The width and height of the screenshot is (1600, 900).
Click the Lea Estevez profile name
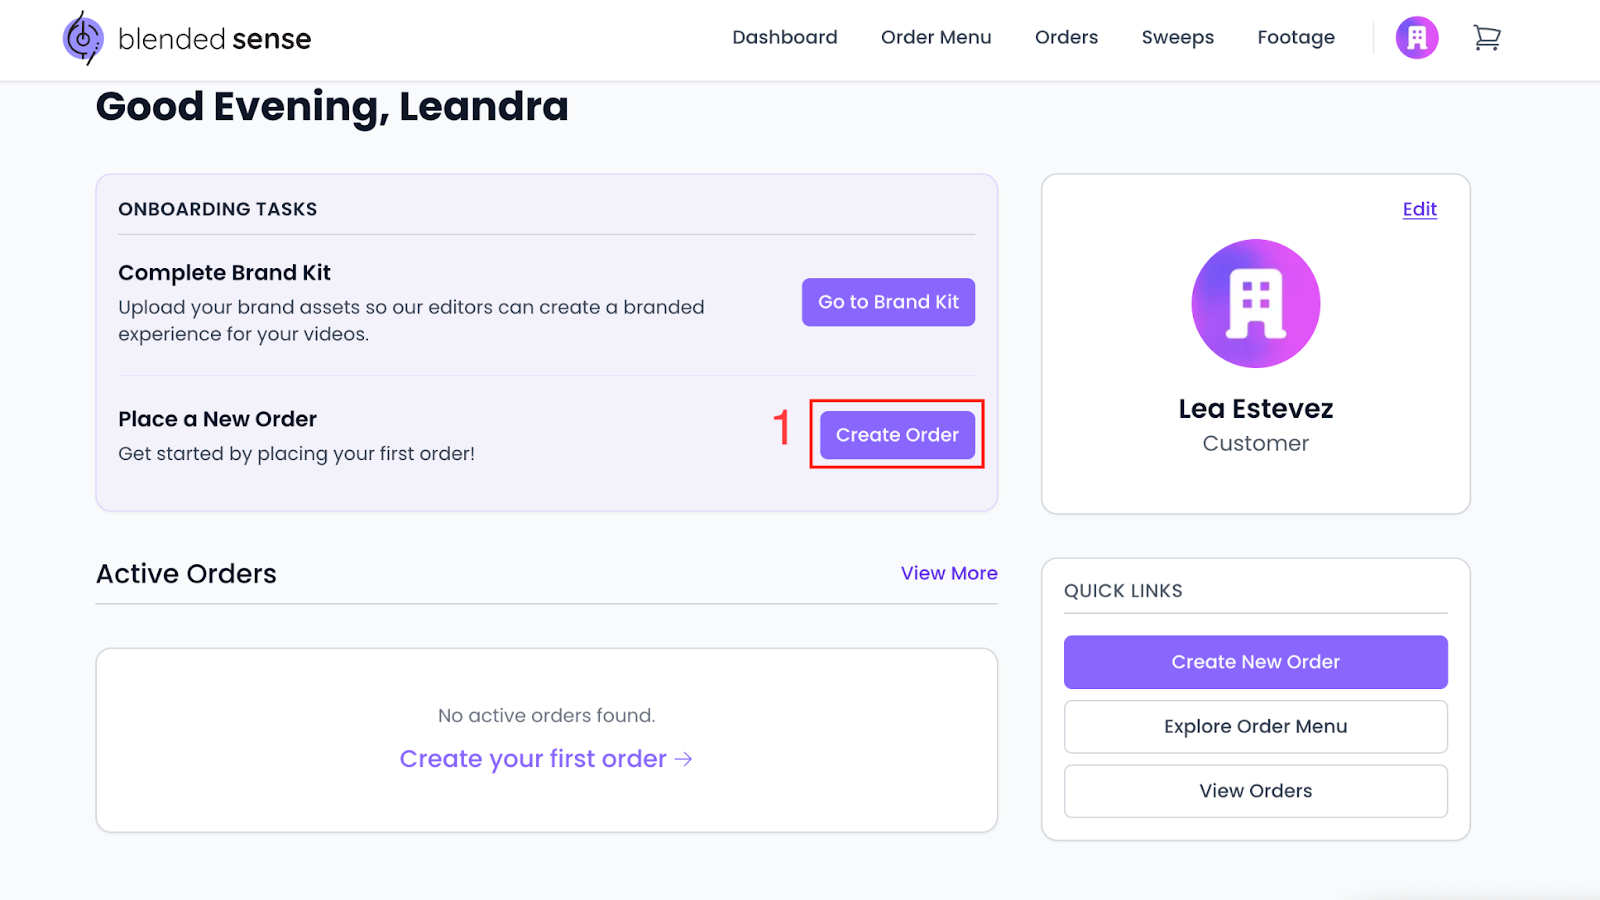1255,409
